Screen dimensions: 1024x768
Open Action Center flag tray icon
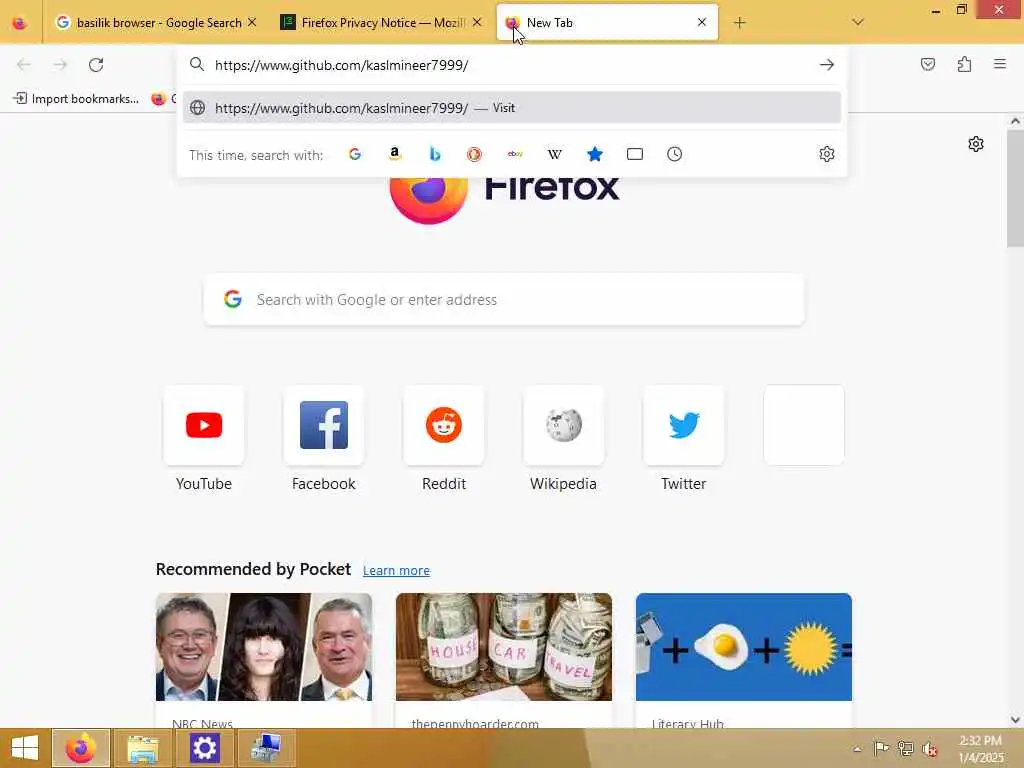(881, 748)
